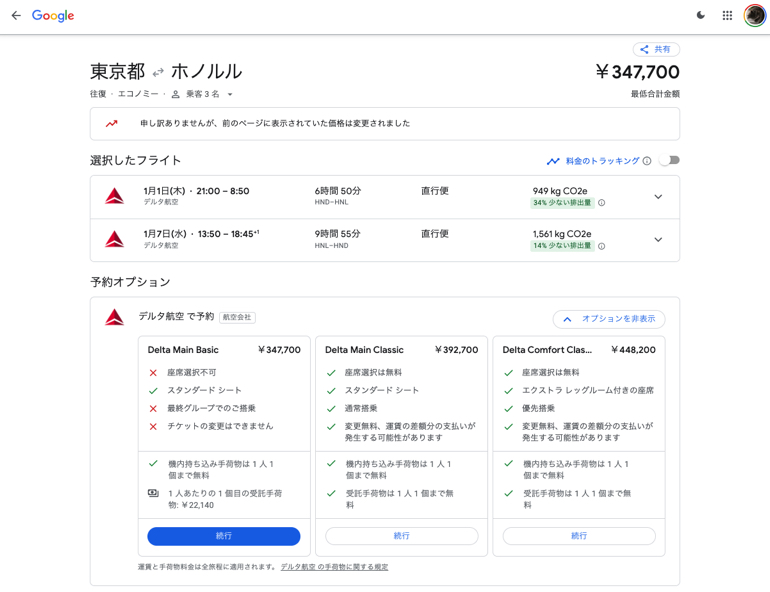Viewport: 770px width, 592px height.
Task: Select the Delta Main Basic title
Action: [x=183, y=350]
